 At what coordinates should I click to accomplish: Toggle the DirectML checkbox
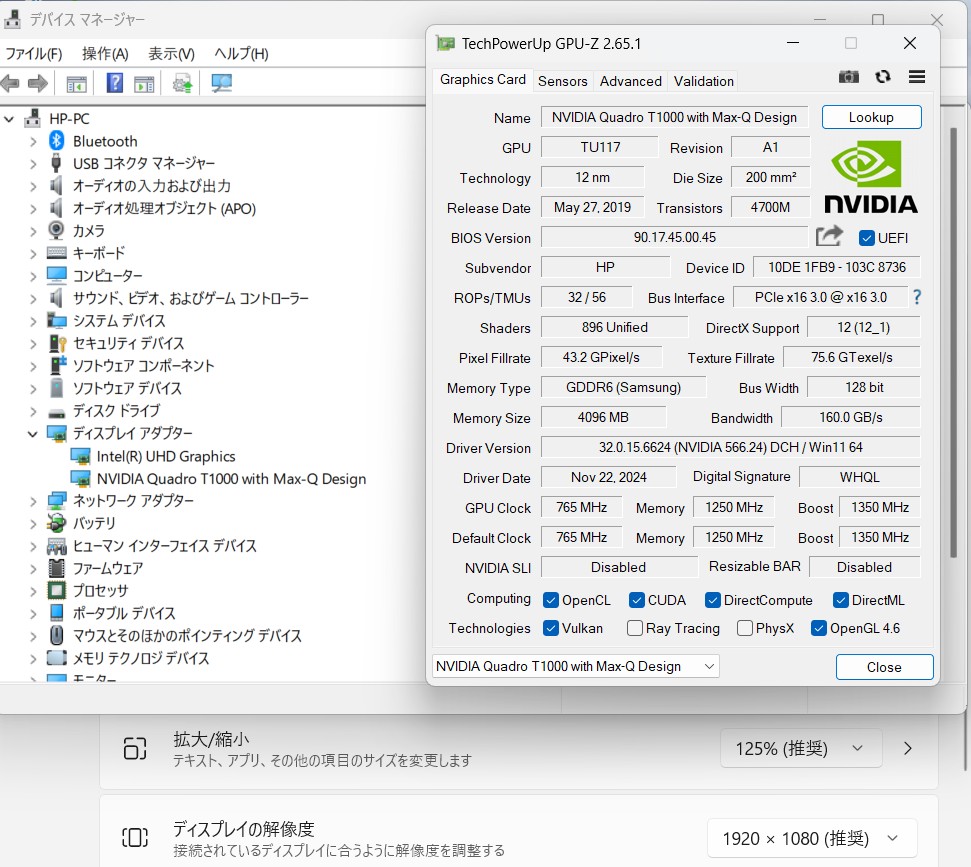point(840,600)
